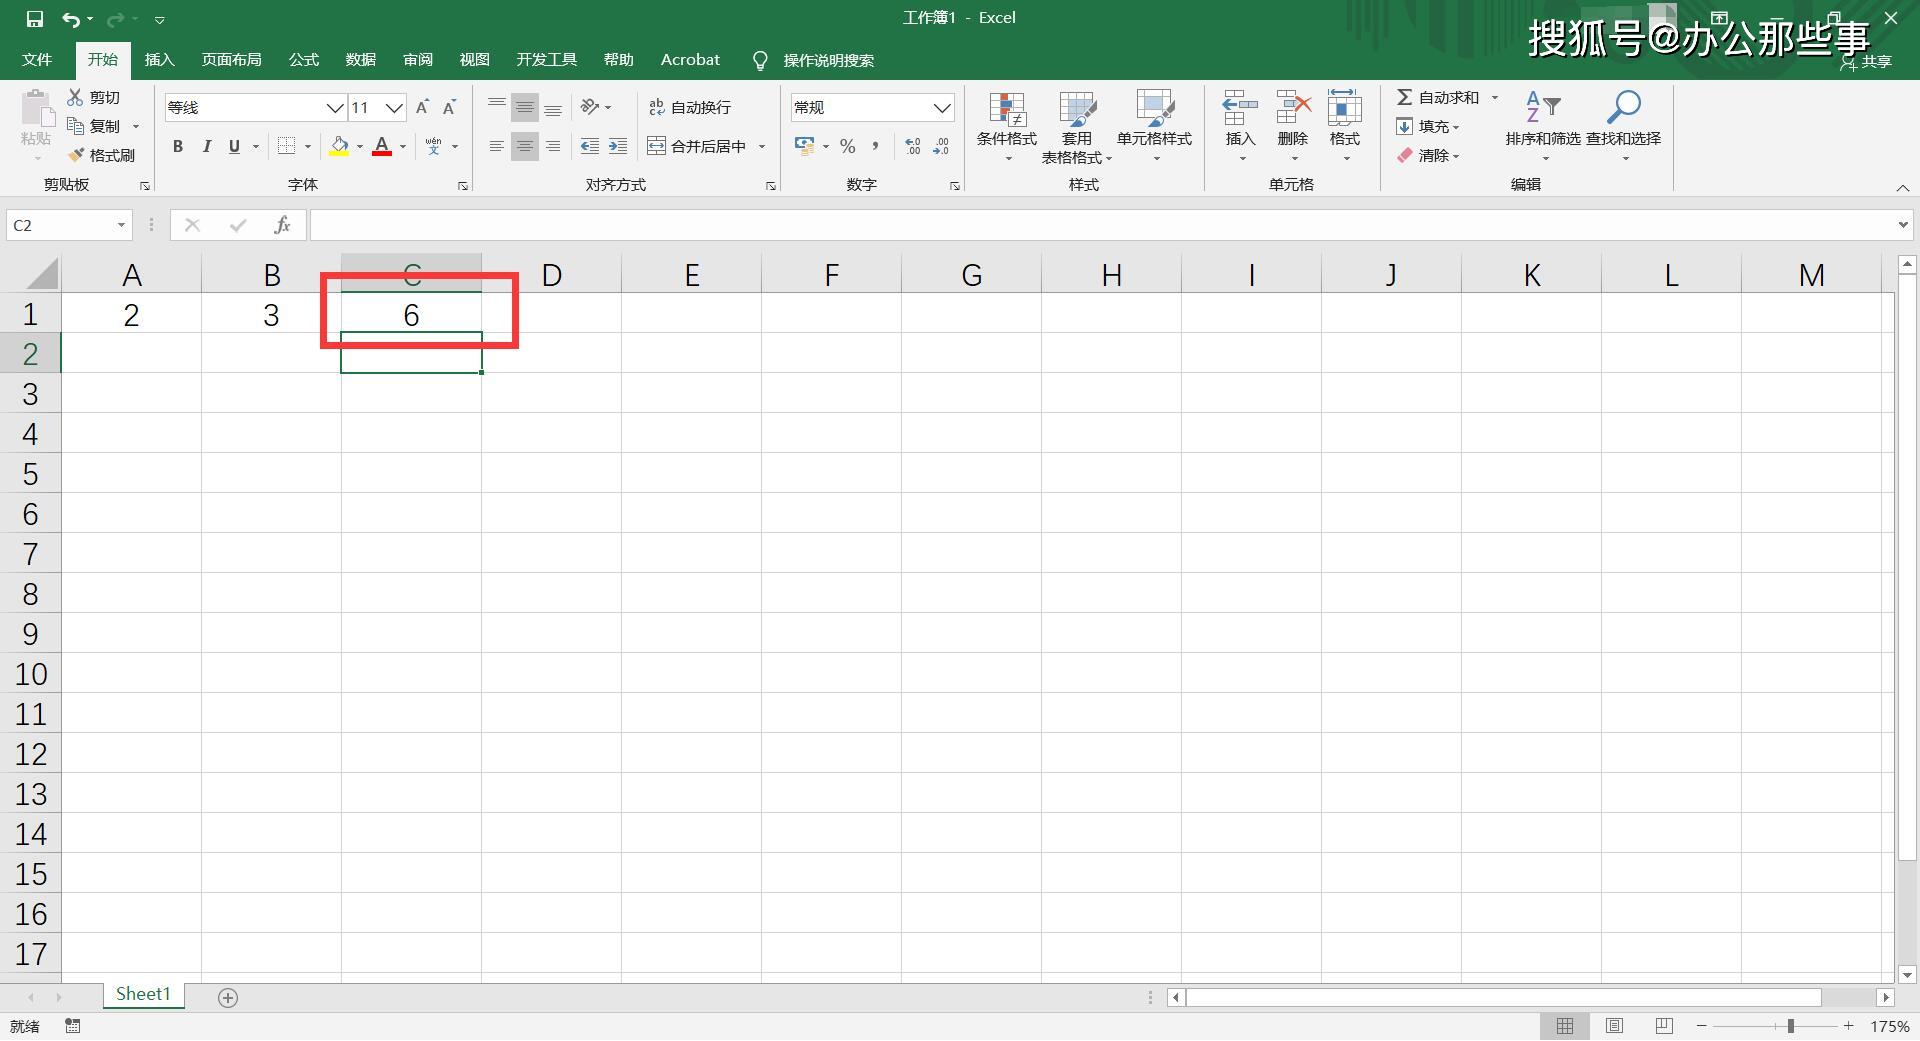Switch to the Data (数据) tab
The image size is (1920, 1041).
click(360, 60)
